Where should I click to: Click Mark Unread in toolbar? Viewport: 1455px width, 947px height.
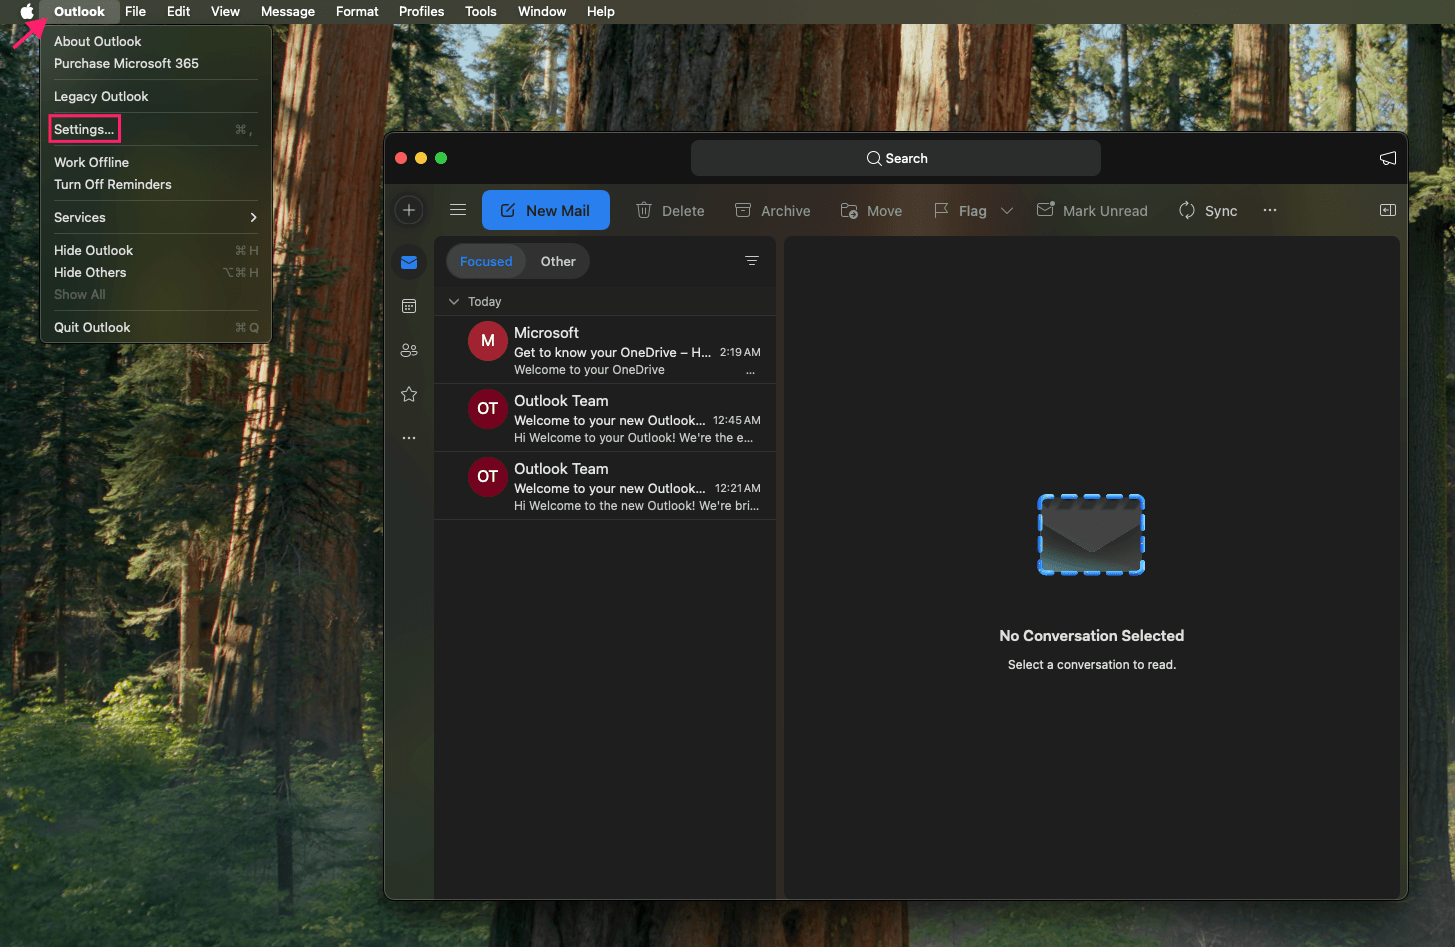click(x=1092, y=210)
